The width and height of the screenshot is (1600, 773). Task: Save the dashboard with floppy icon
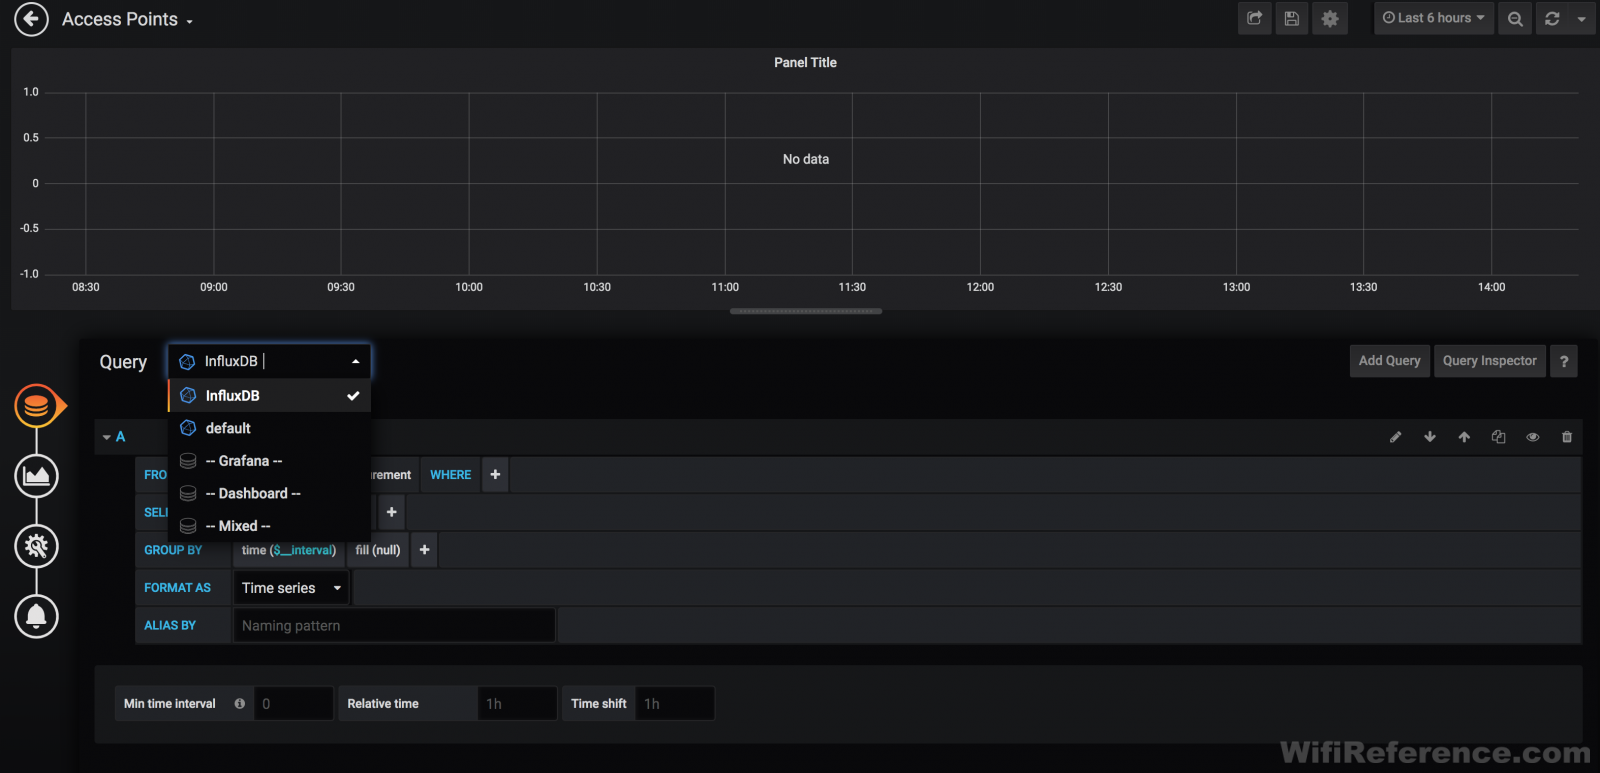pos(1292,18)
